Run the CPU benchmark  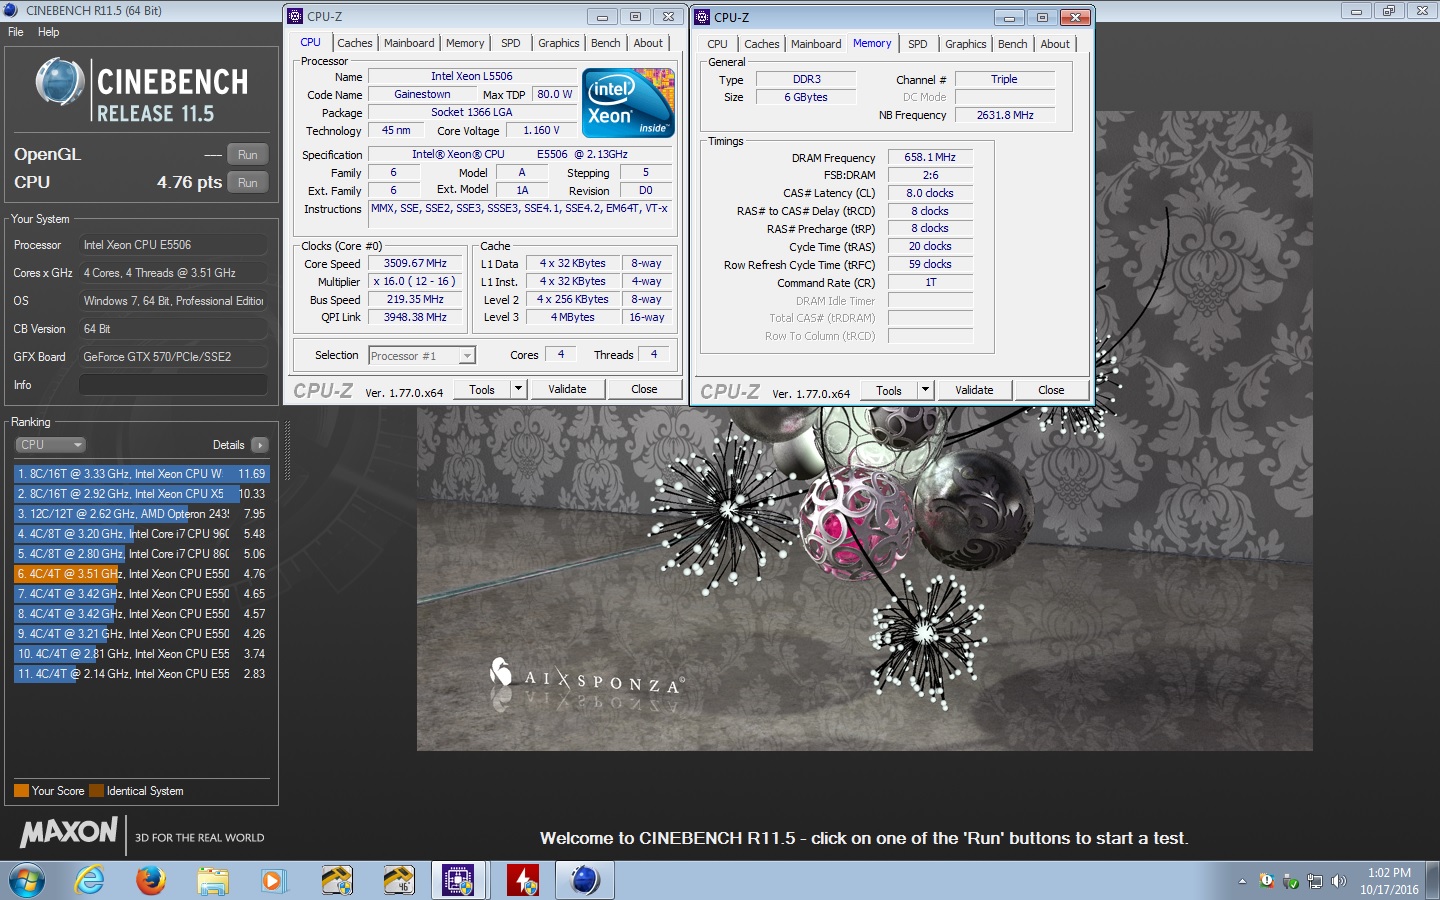pyautogui.click(x=248, y=182)
